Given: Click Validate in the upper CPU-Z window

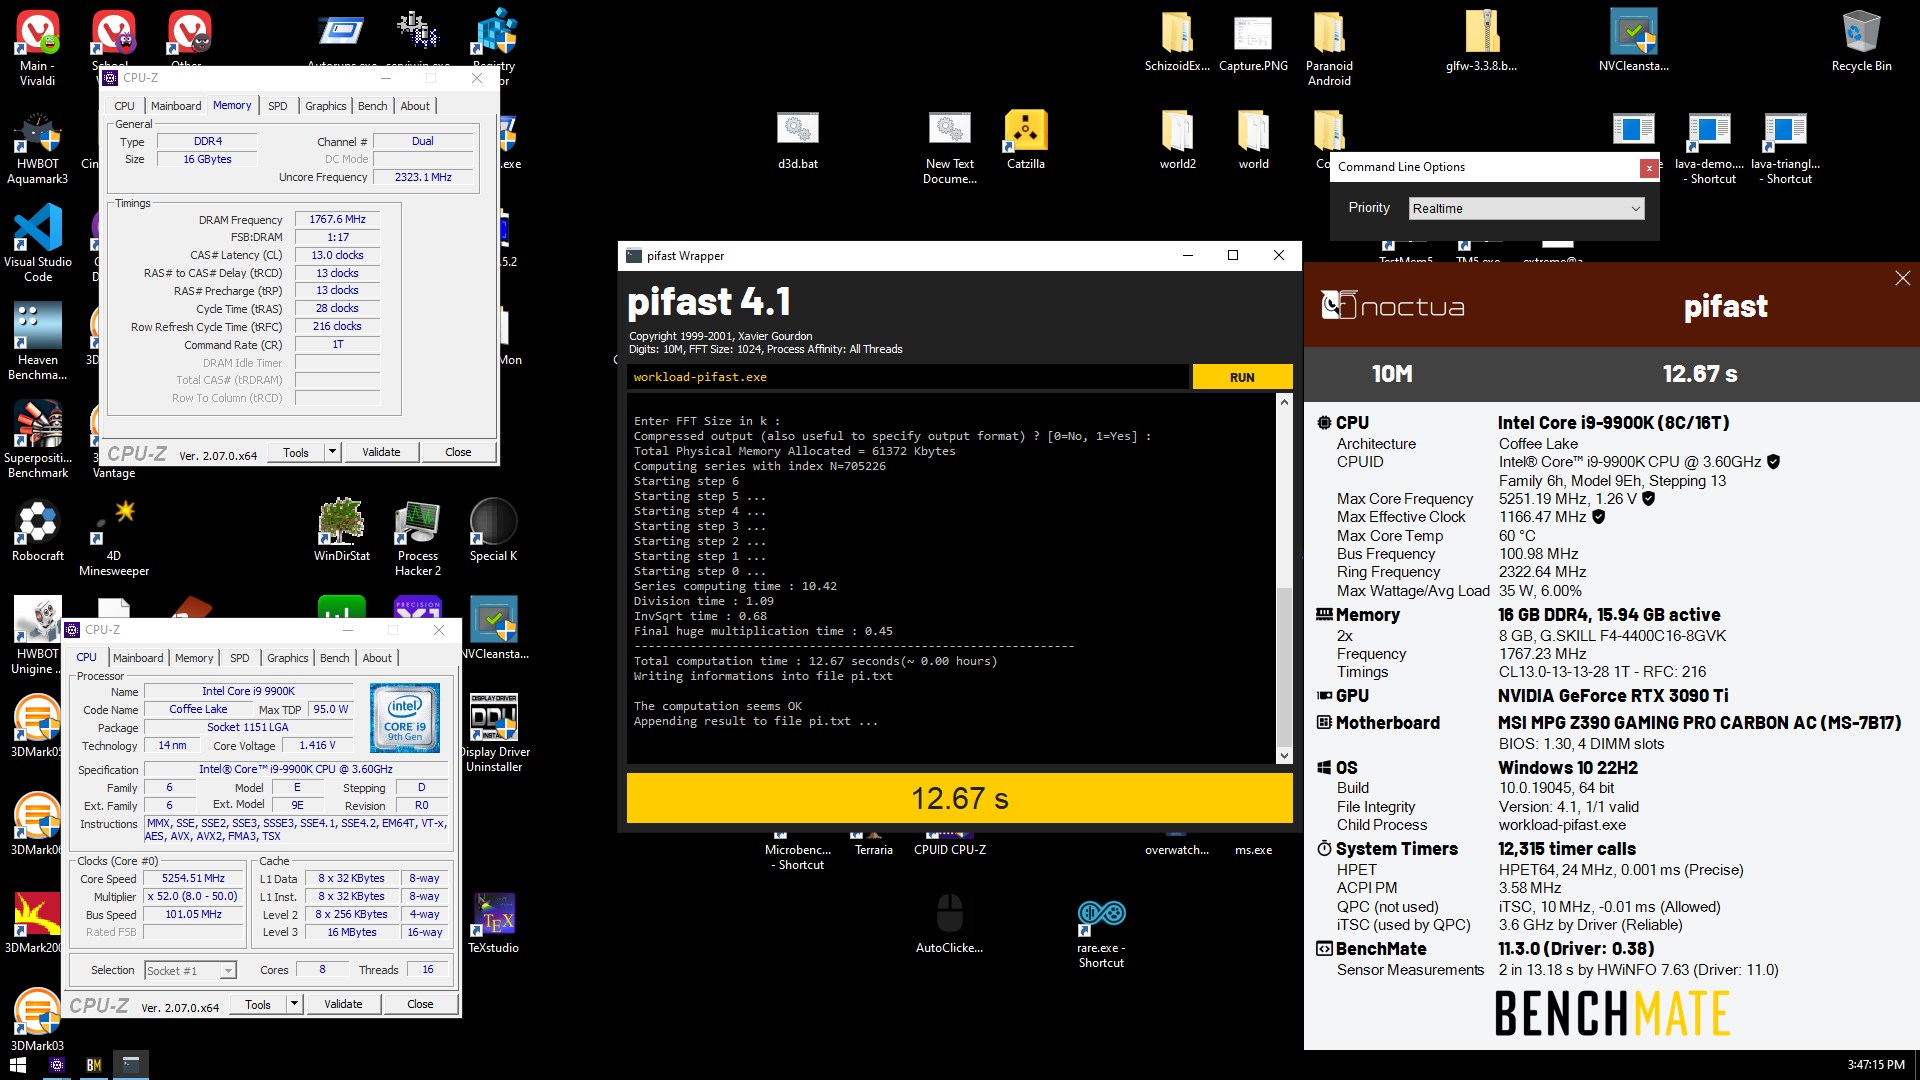Looking at the screenshot, I should [x=381, y=452].
